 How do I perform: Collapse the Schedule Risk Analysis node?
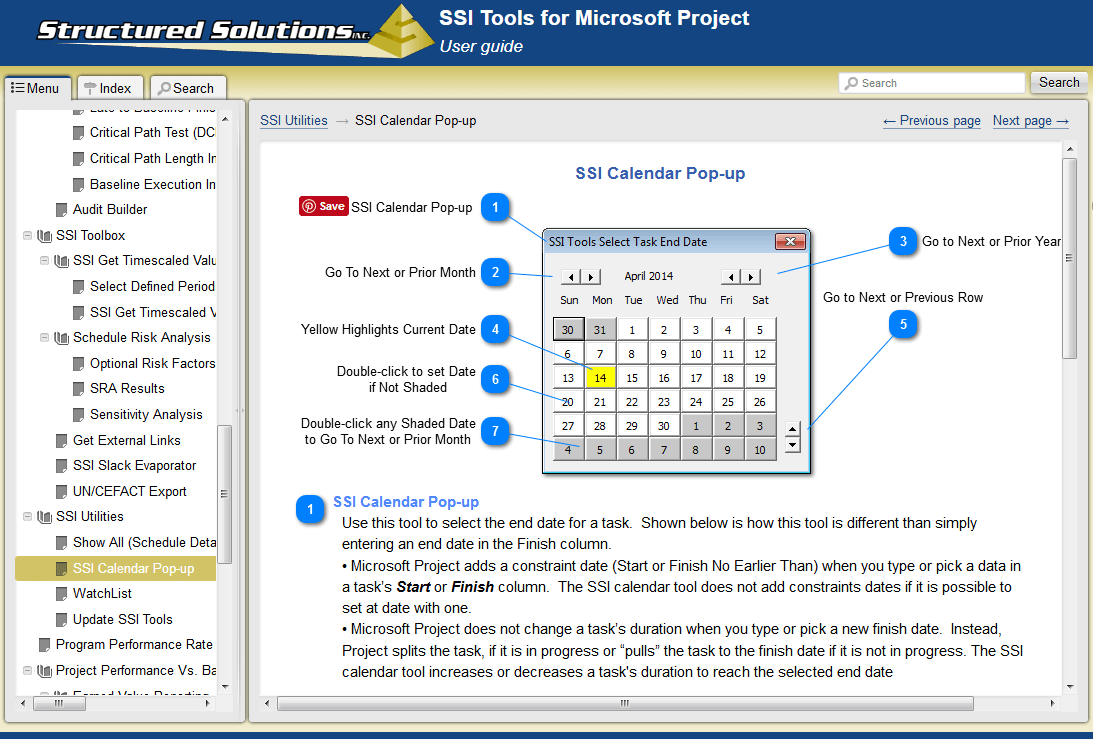(x=45, y=337)
